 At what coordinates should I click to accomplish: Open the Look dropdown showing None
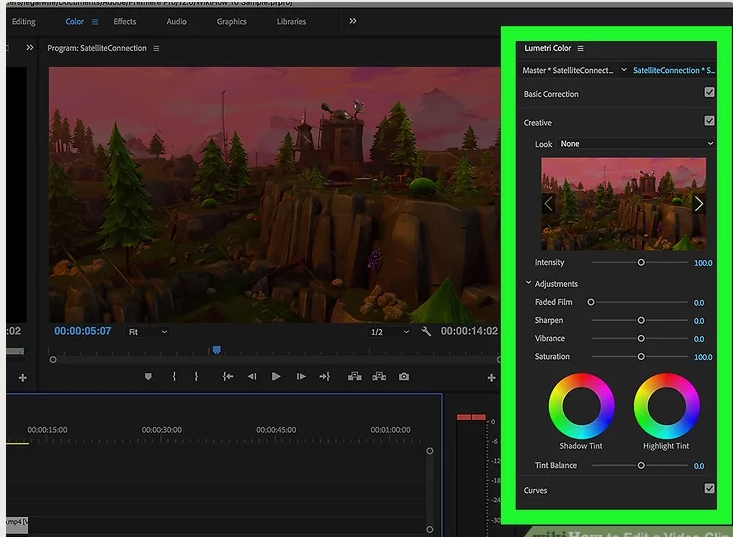(x=636, y=144)
